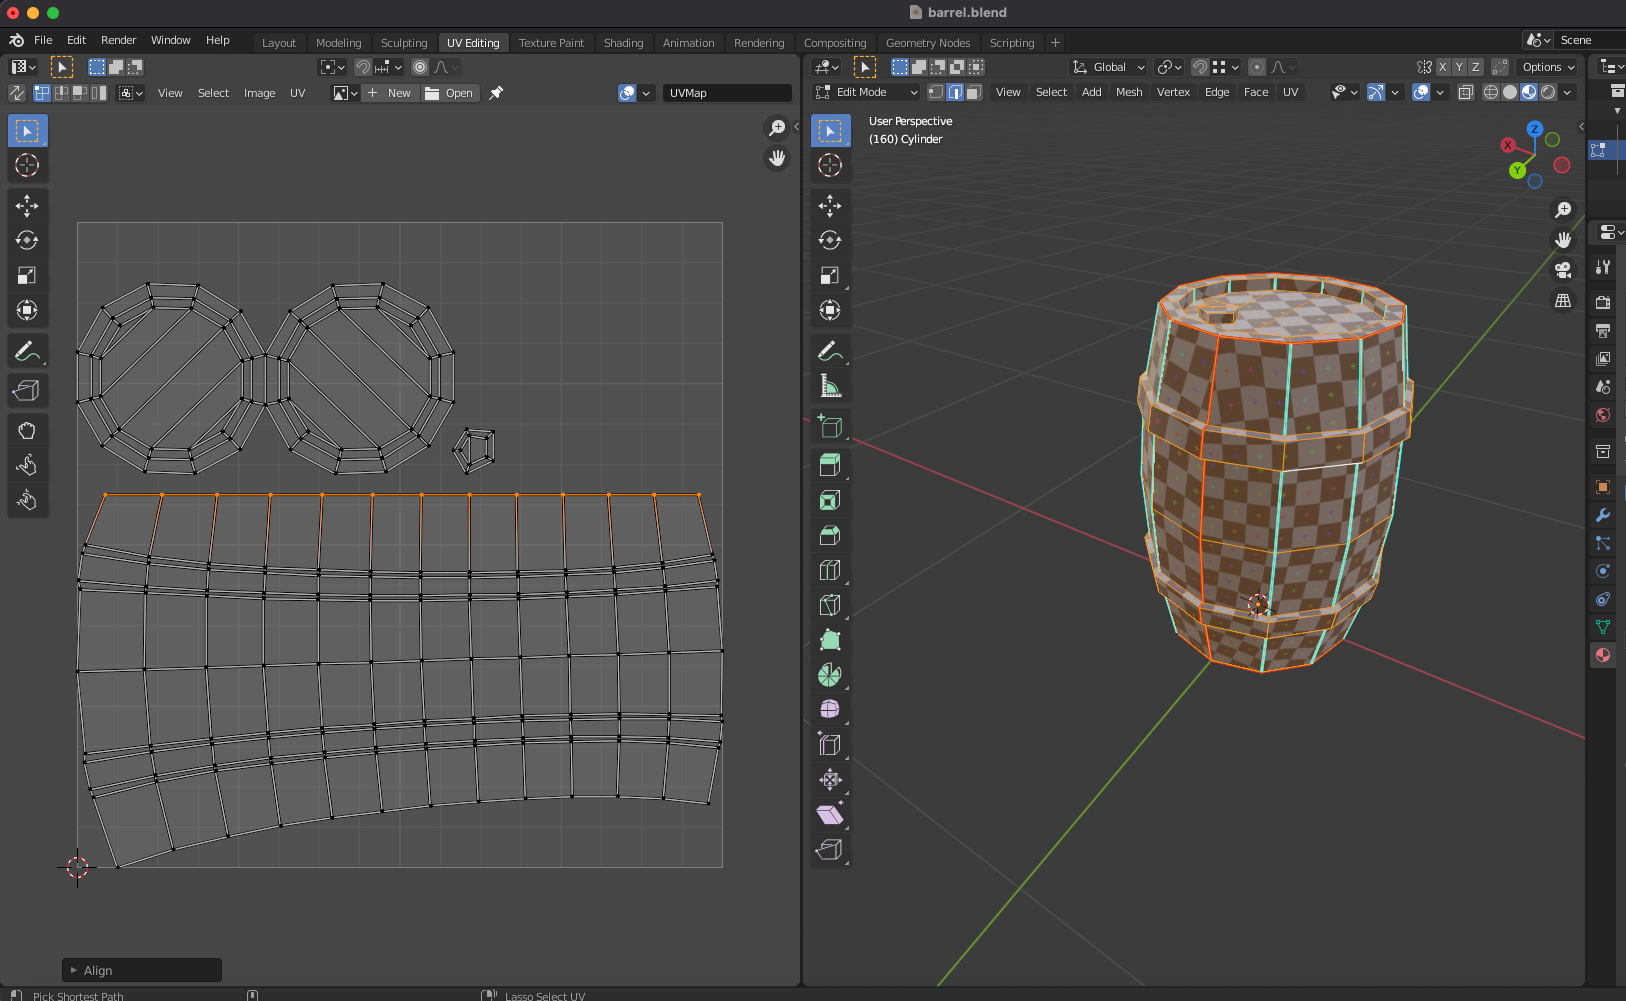Open the Edit Mode dropdown
1626x1001 pixels.
(x=866, y=92)
